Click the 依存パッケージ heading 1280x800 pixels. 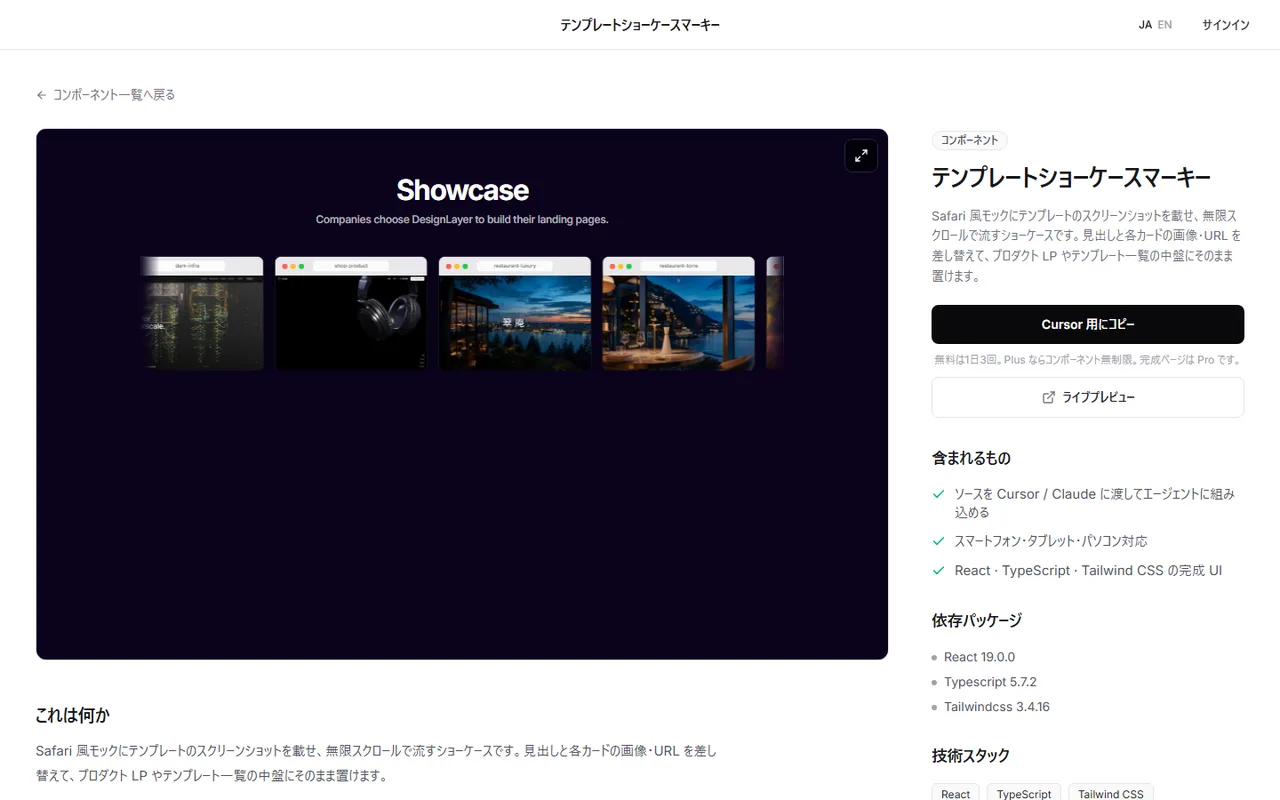tap(977, 620)
